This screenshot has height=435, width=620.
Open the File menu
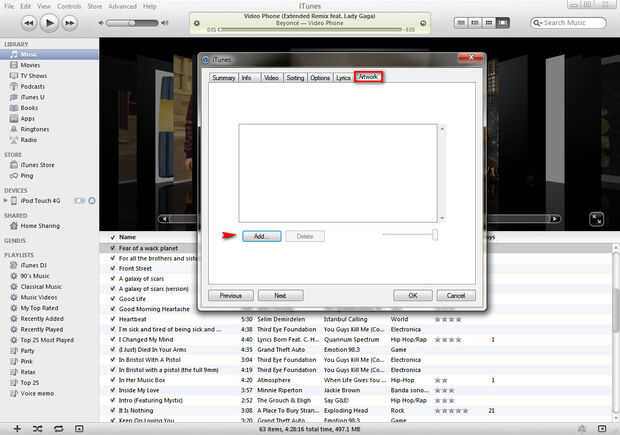click(x=9, y=6)
